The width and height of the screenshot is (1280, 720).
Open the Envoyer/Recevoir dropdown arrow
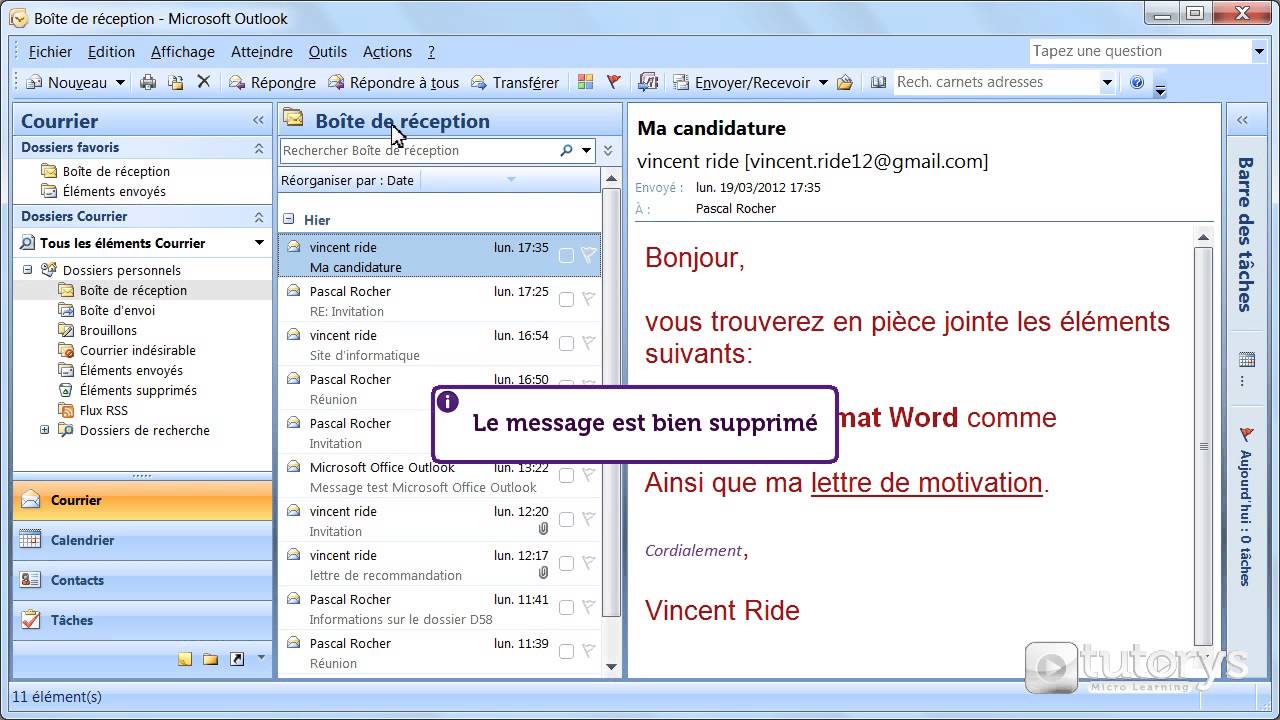823,83
